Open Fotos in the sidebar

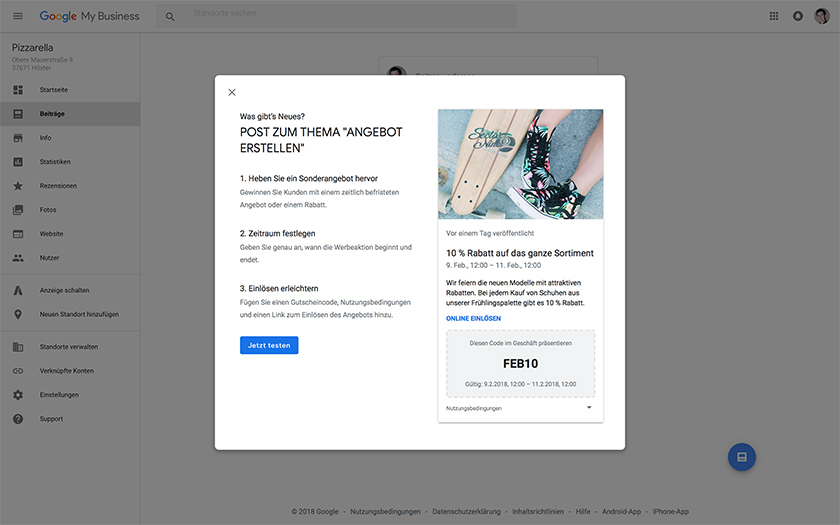[x=49, y=210]
